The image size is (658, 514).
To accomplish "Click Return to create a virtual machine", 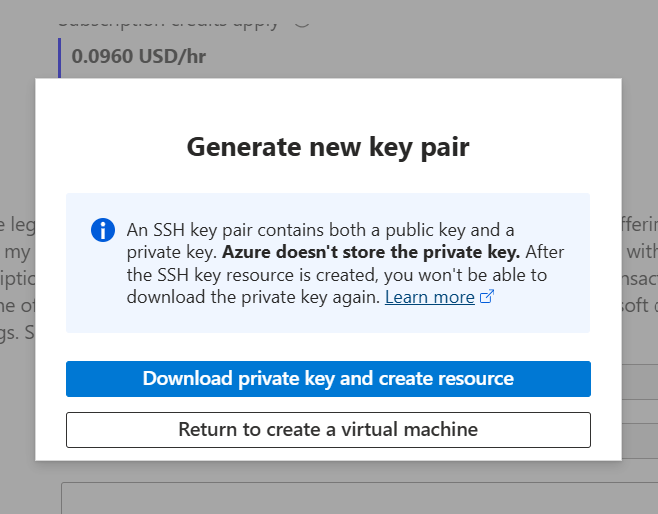I will pyautogui.click(x=328, y=430).
